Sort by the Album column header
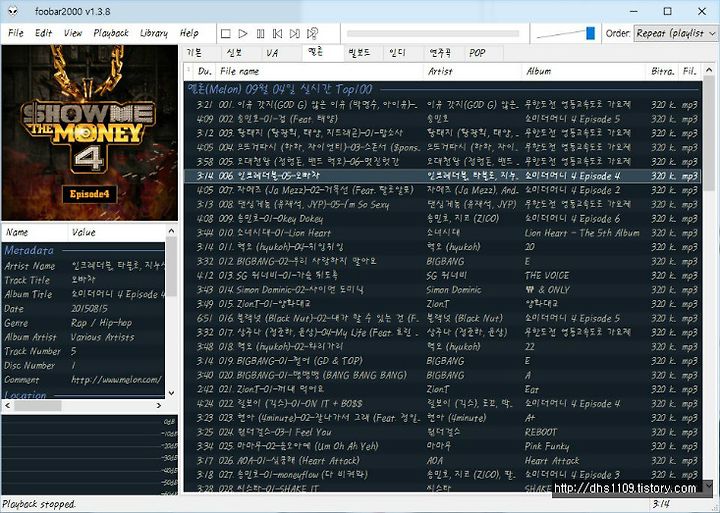The width and height of the screenshot is (720, 513). (x=584, y=71)
